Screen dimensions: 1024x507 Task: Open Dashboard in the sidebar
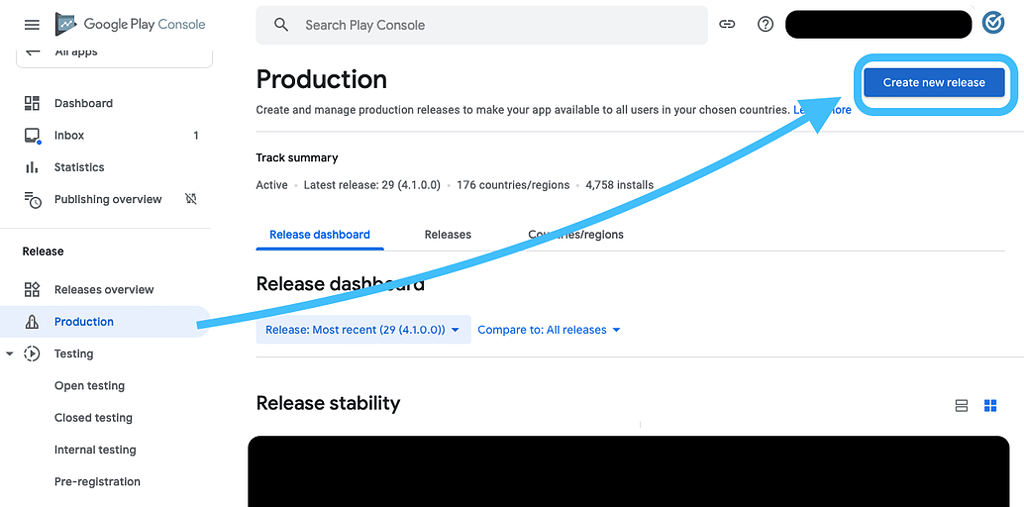point(83,103)
